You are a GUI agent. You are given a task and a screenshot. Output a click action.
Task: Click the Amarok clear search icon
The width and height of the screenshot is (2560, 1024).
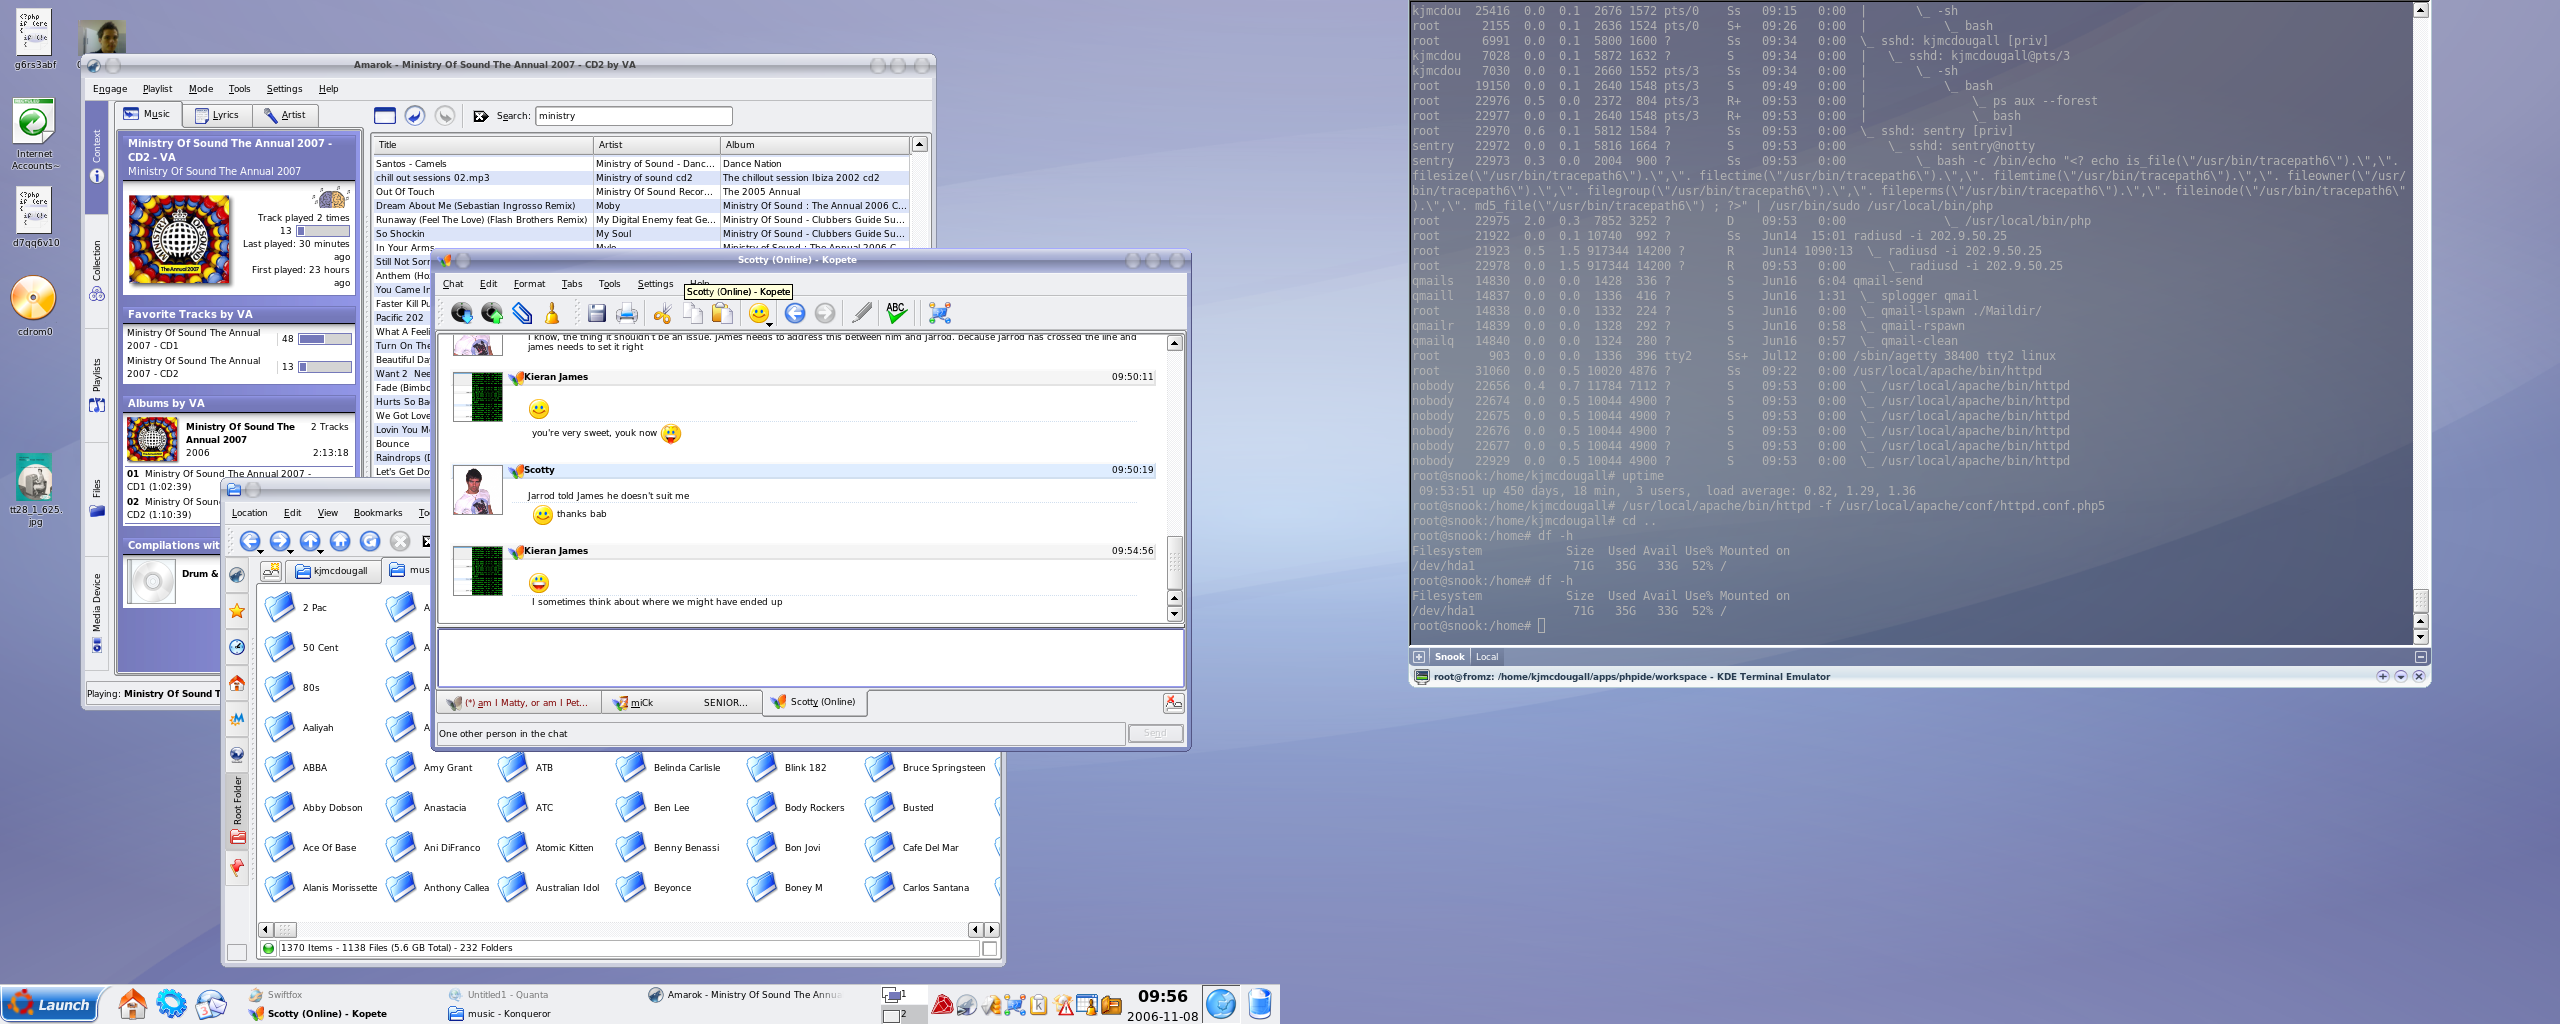click(x=481, y=116)
